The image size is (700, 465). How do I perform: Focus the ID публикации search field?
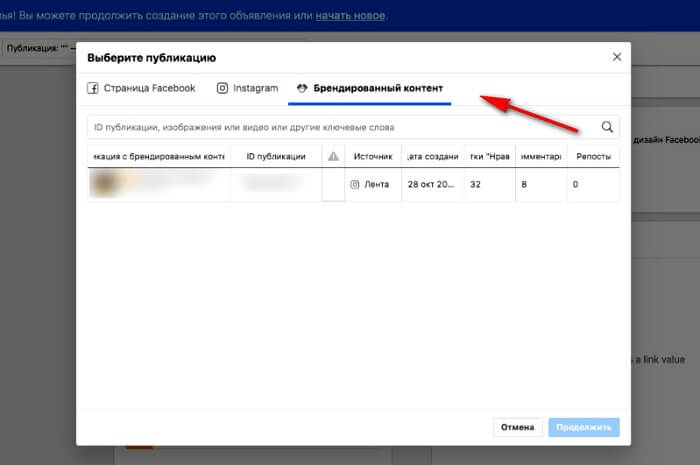pyautogui.click(x=340, y=127)
